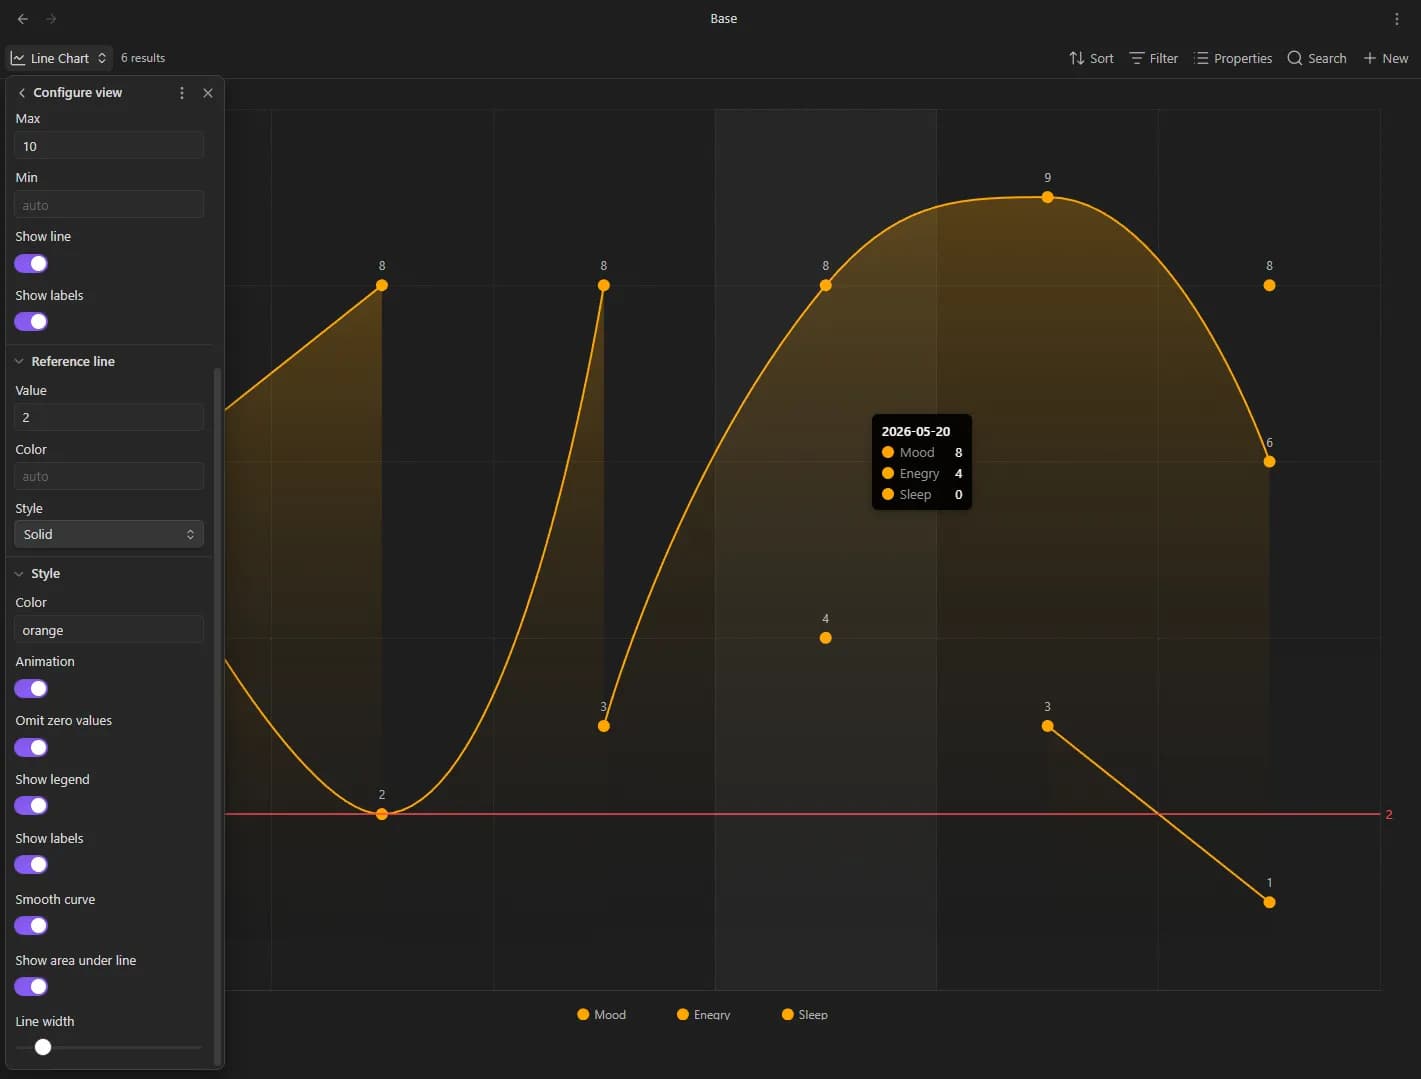This screenshot has height=1079, width=1421.
Task: Disable the Smooth curve toggle
Action: pos(31,926)
